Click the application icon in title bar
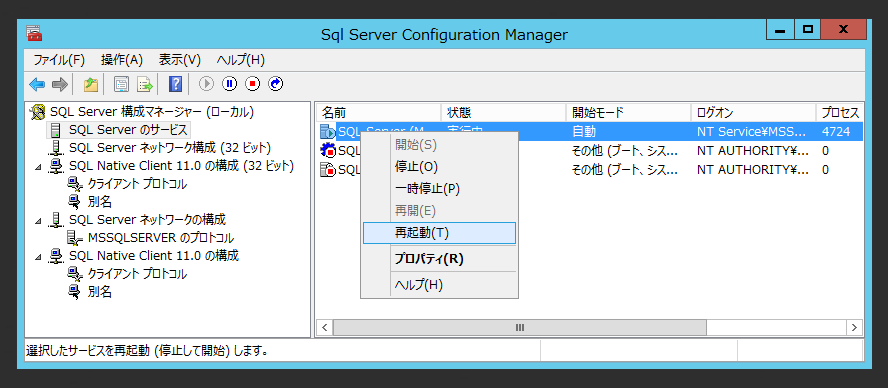The image size is (888, 388). pos(33,33)
